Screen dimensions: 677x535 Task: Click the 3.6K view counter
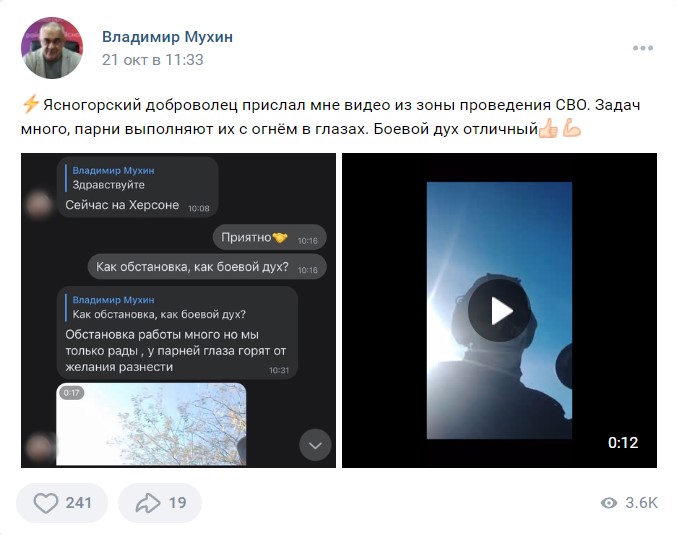coord(642,503)
